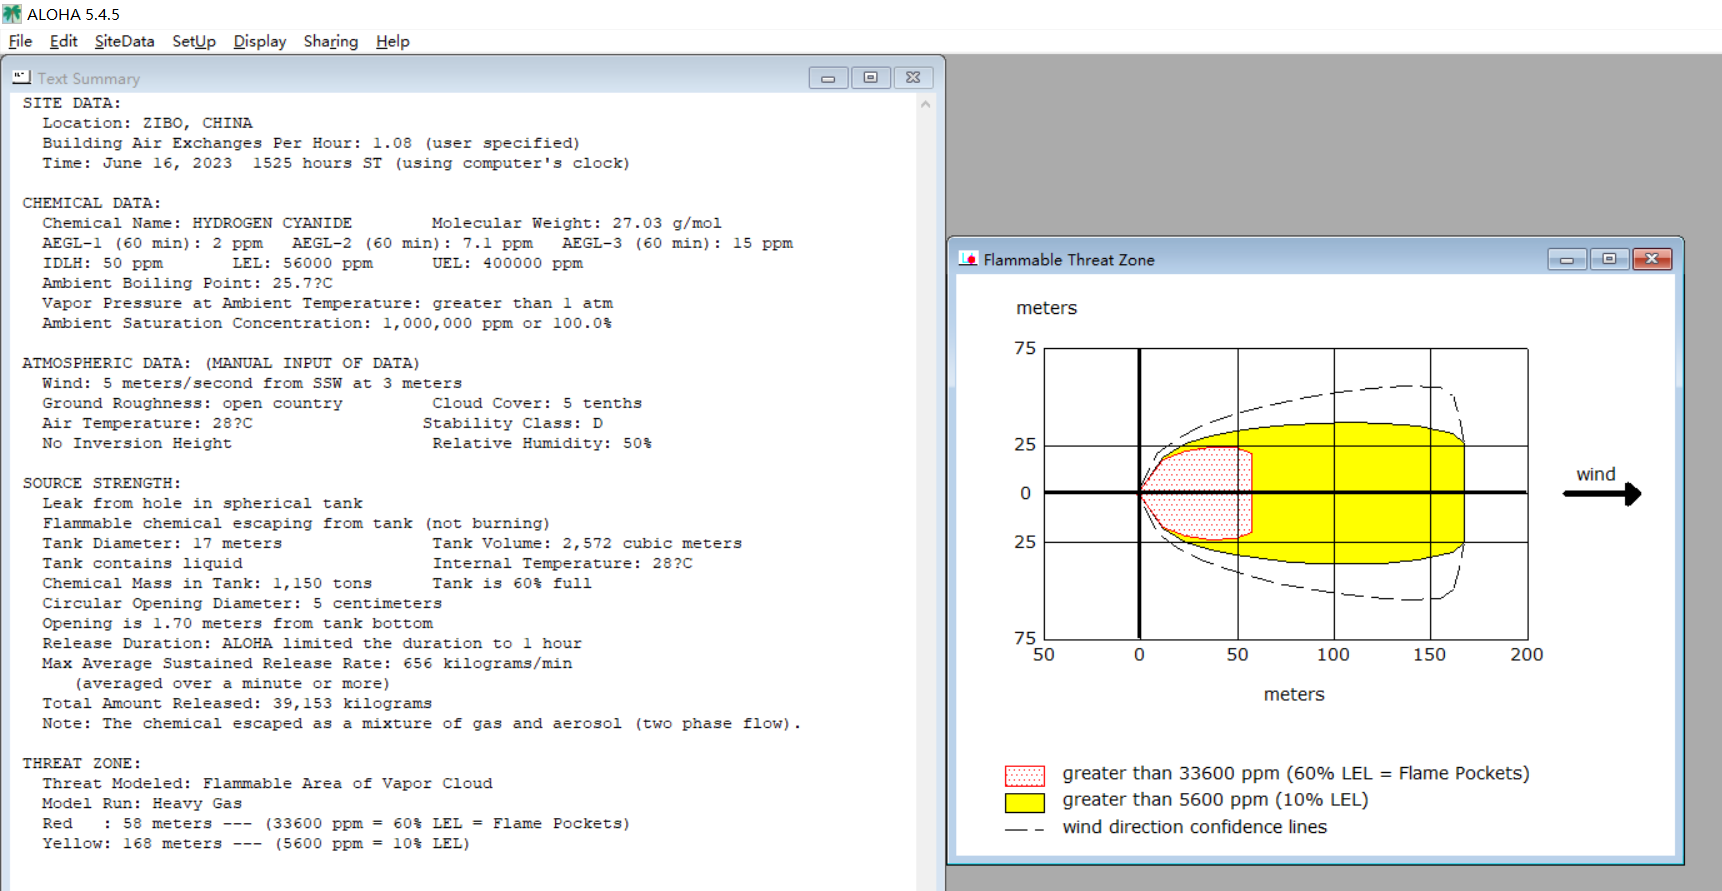Click 'AEGL-1 (60 min): 2 ppm' text

click(x=152, y=243)
